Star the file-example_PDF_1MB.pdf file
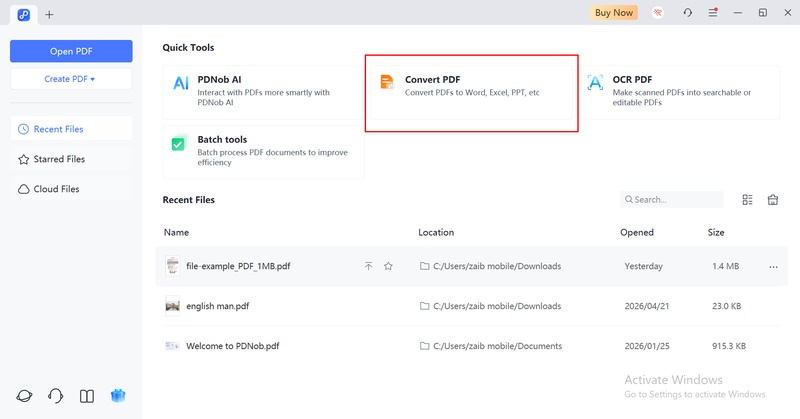This screenshot has height=419, width=800. click(388, 266)
